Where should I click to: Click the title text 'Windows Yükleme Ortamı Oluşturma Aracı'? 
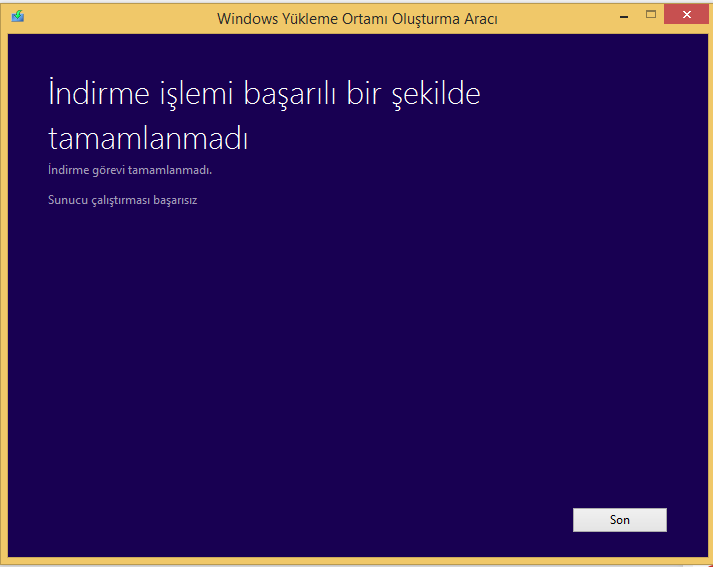pyautogui.click(x=357, y=19)
